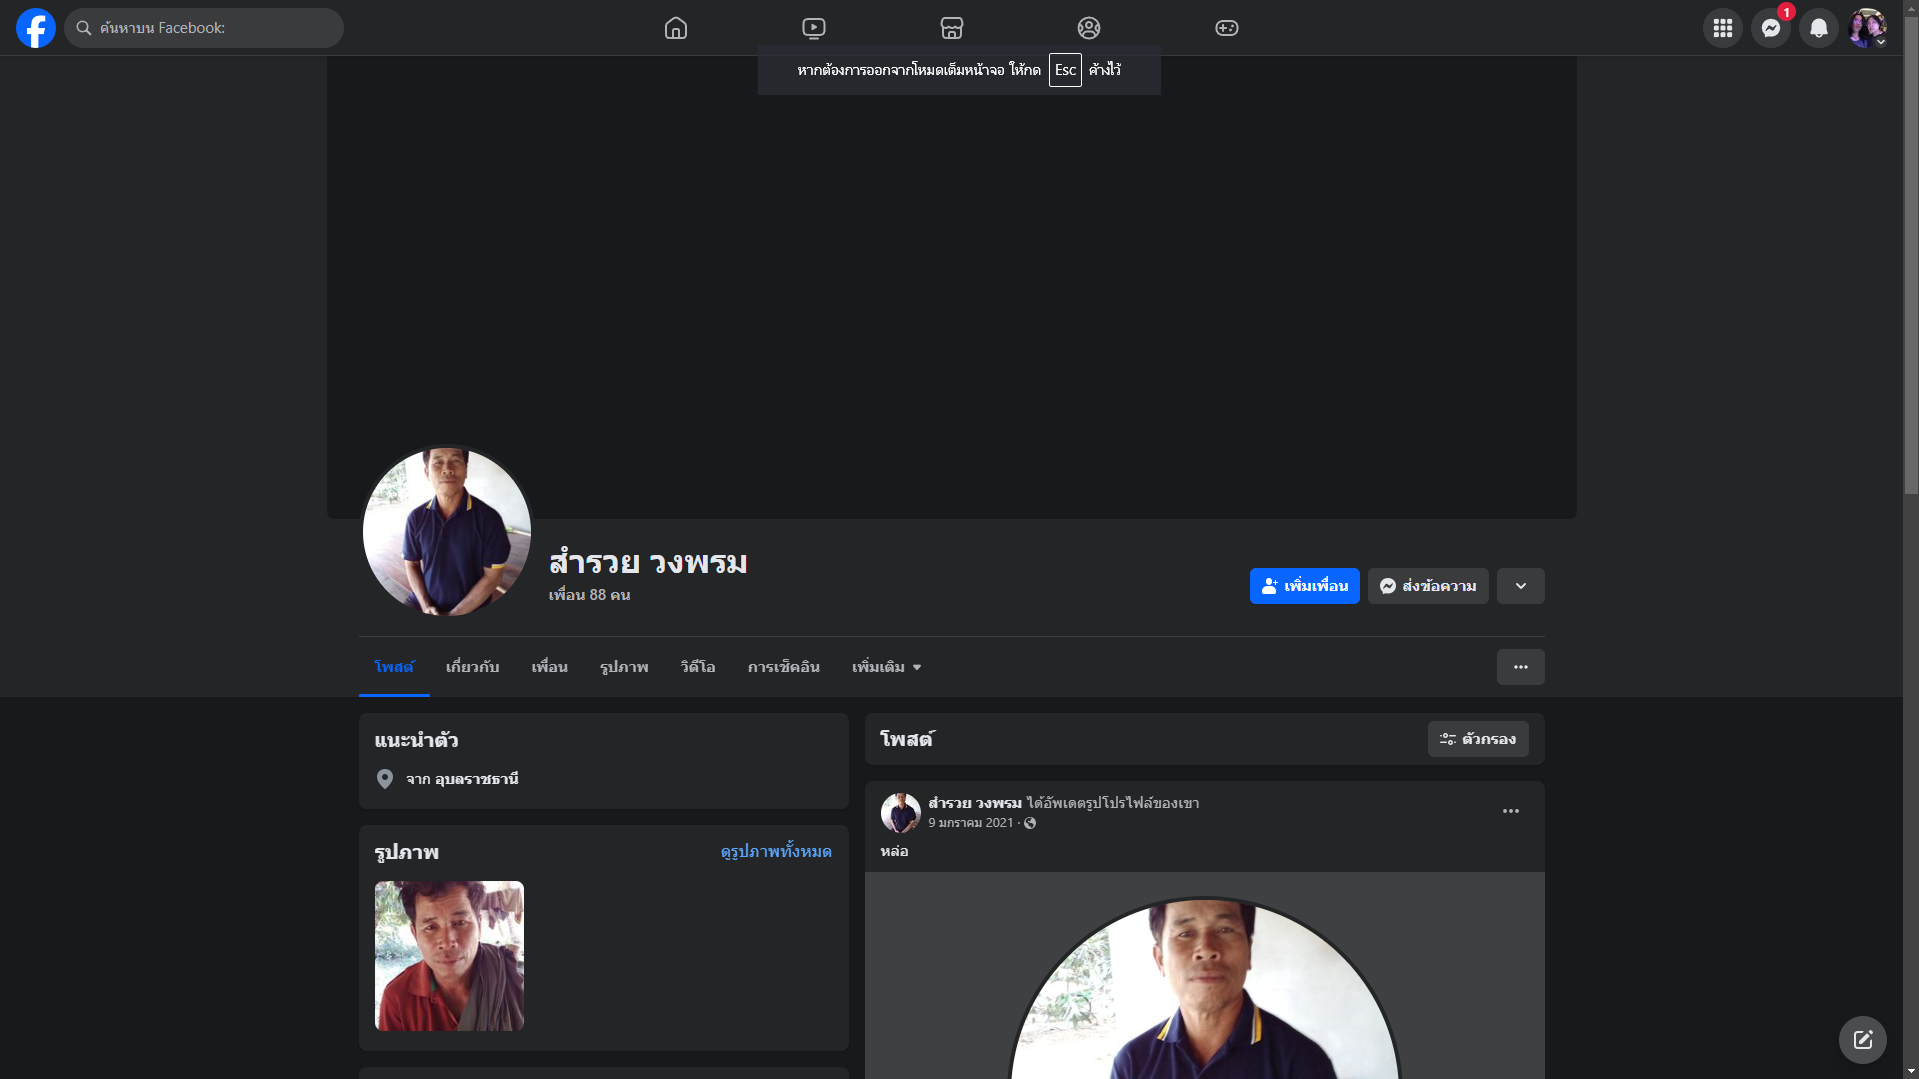Open the Marketplace icon
Image resolution: width=1919 pixels, height=1079 pixels.
(952, 28)
